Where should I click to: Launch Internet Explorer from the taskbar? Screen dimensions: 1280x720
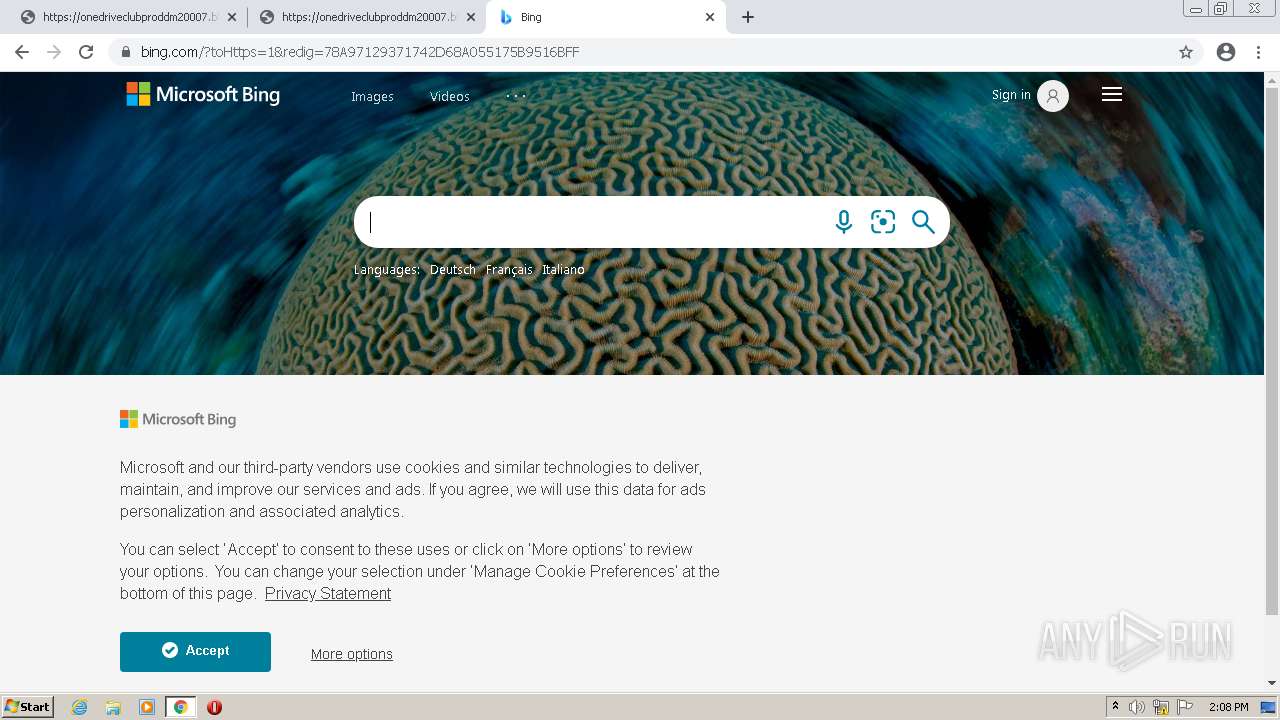pyautogui.click(x=80, y=707)
